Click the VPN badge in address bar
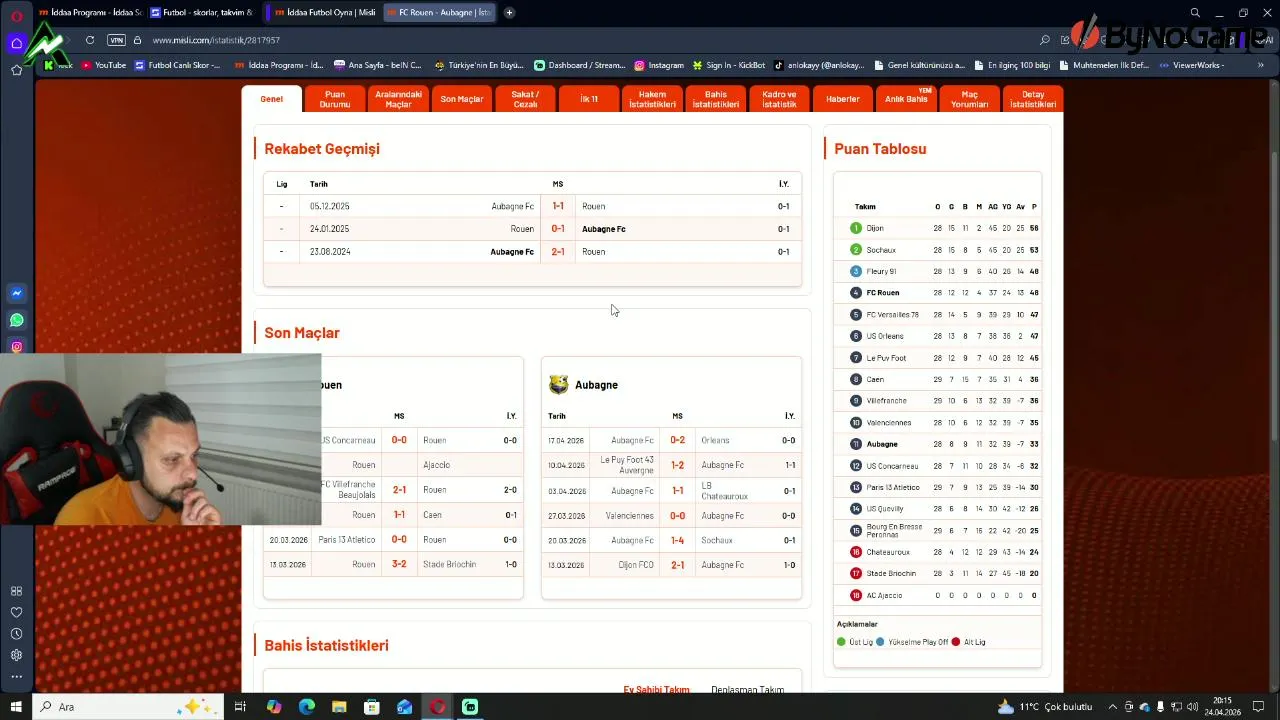Viewport: 1280px width, 720px height. [x=116, y=40]
